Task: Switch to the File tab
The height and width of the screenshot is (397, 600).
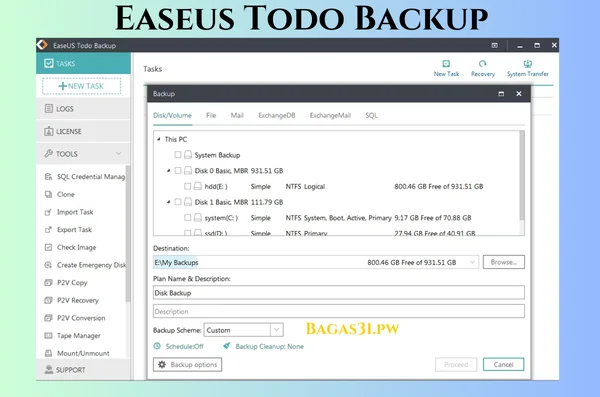Action: point(211,115)
